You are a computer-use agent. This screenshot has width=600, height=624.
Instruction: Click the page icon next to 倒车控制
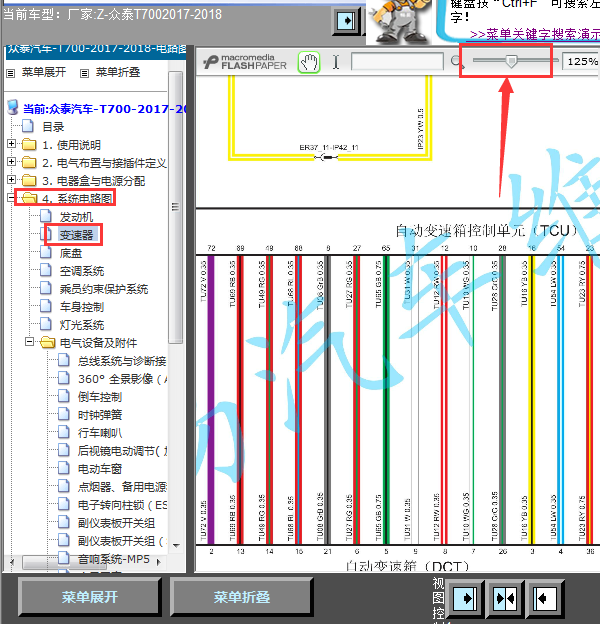click(64, 396)
